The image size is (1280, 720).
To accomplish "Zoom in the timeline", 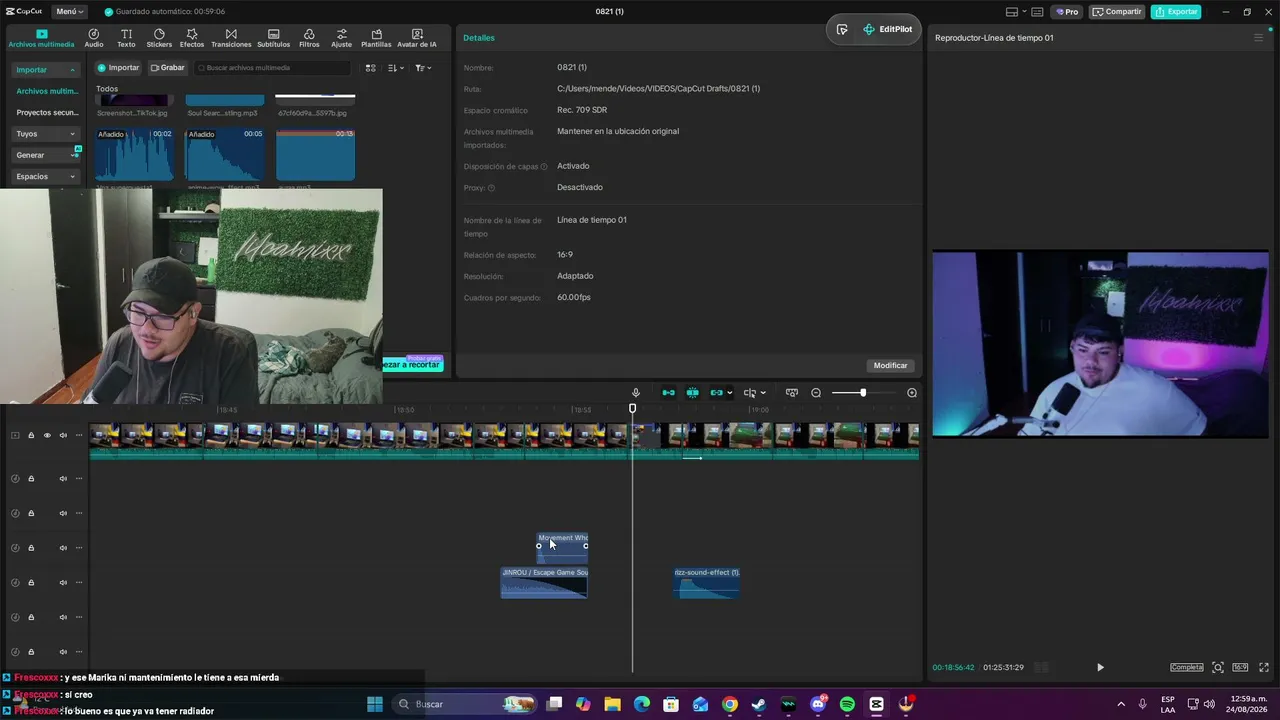I will [x=912, y=393].
